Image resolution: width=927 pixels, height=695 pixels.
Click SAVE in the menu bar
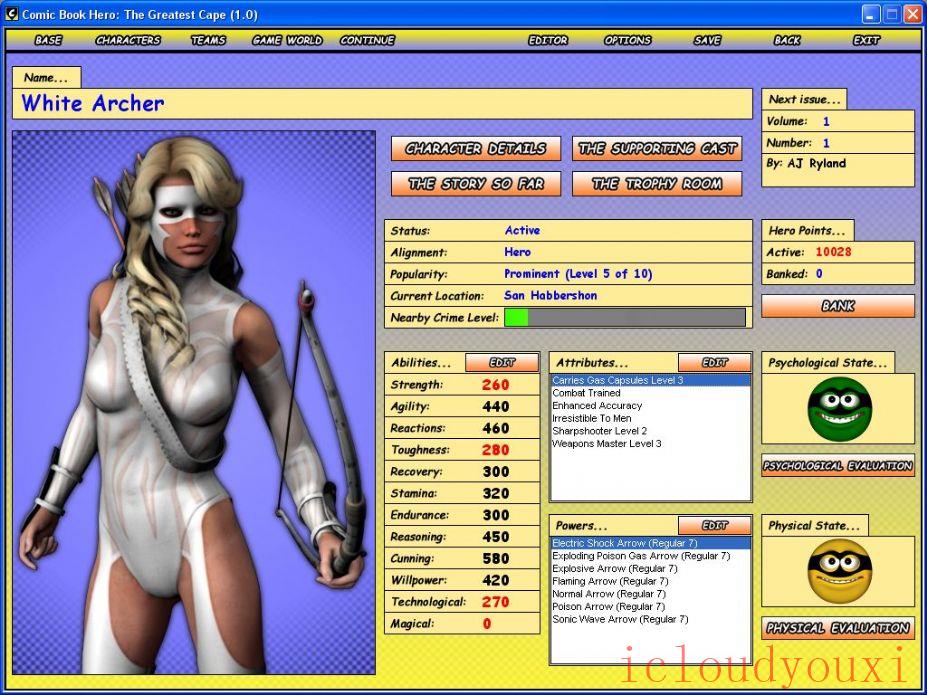point(707,40)
